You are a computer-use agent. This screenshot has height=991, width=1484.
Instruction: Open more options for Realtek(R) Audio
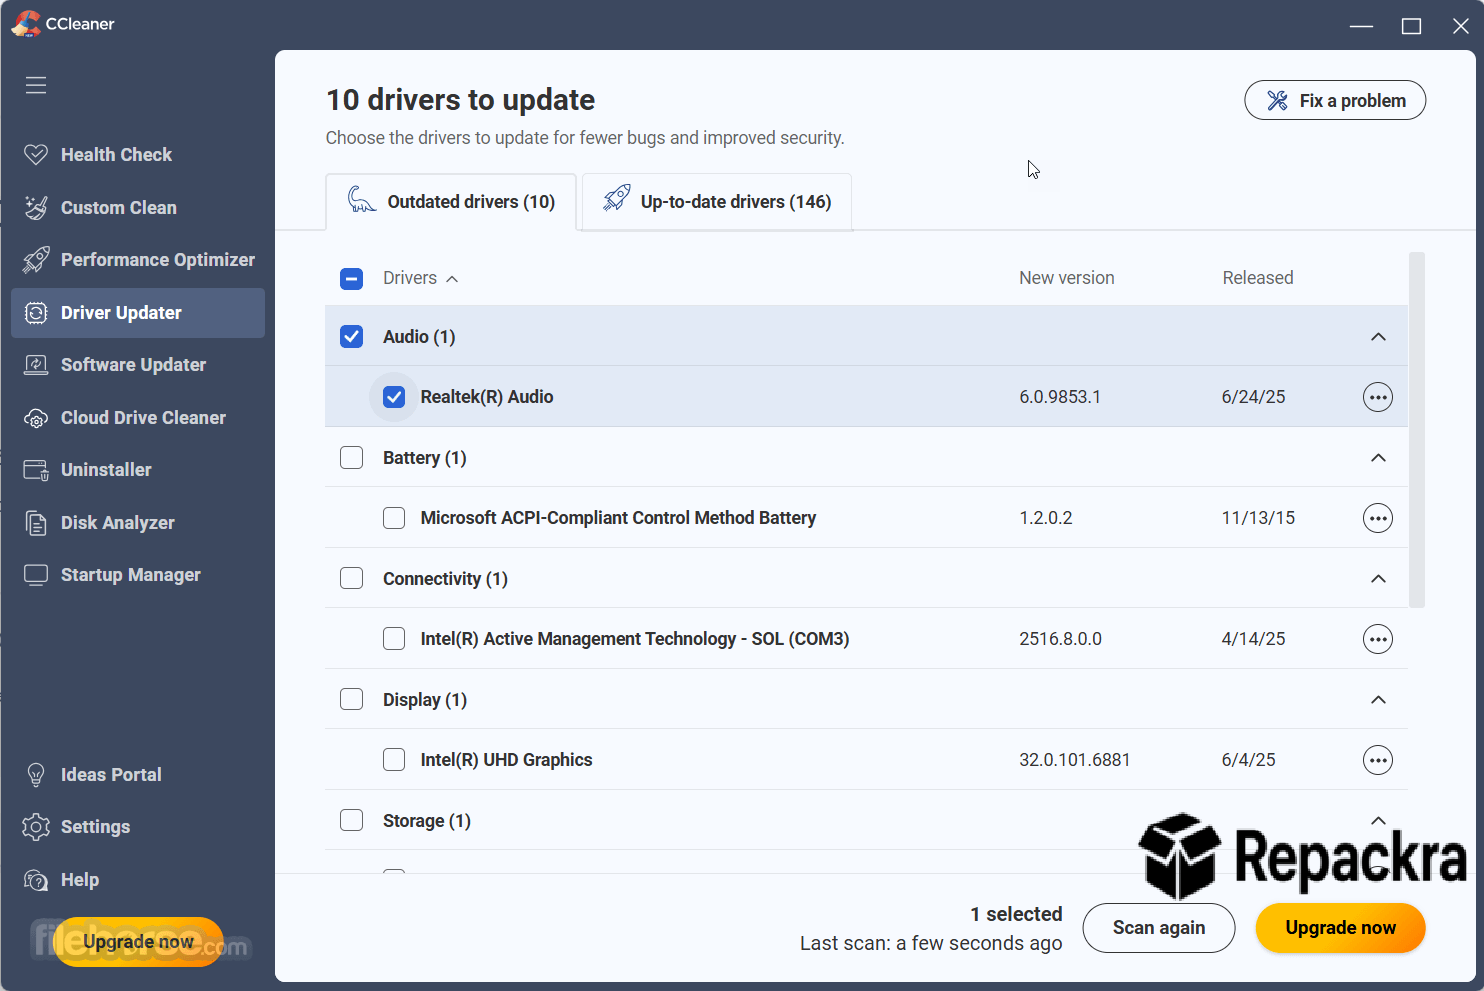coord(1378,397)
